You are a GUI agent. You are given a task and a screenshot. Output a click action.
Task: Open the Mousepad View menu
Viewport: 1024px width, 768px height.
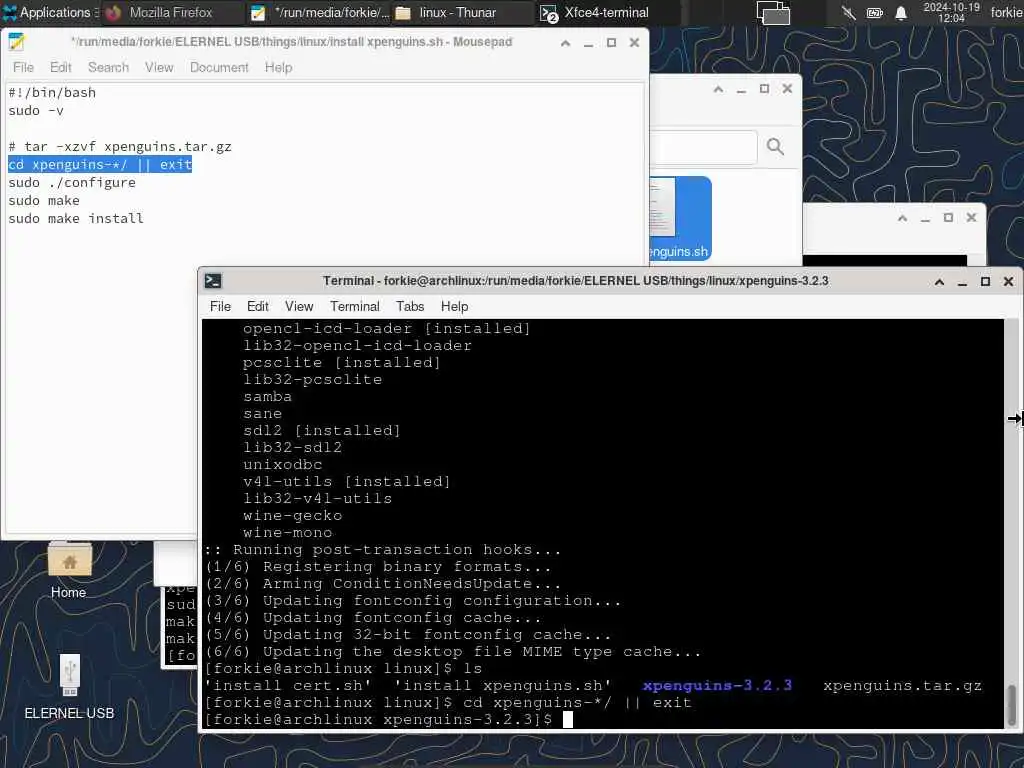click(159, 67)
